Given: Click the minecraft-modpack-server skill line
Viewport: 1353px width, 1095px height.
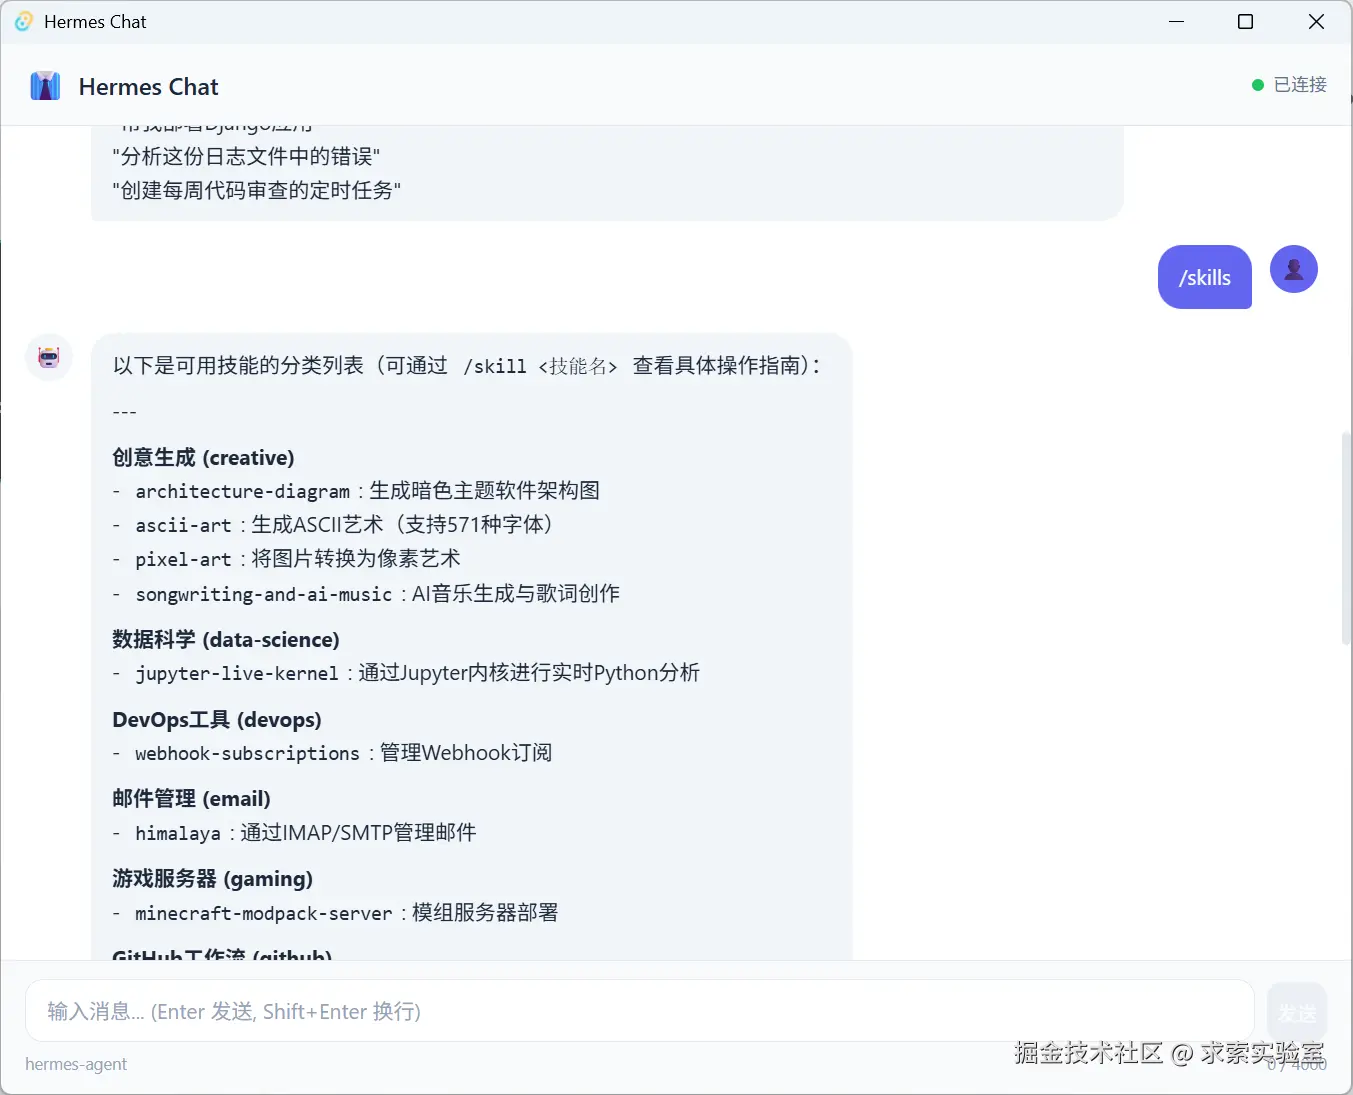Looking at the screenshot, I should pyautogui.click(x=336, y=913).
